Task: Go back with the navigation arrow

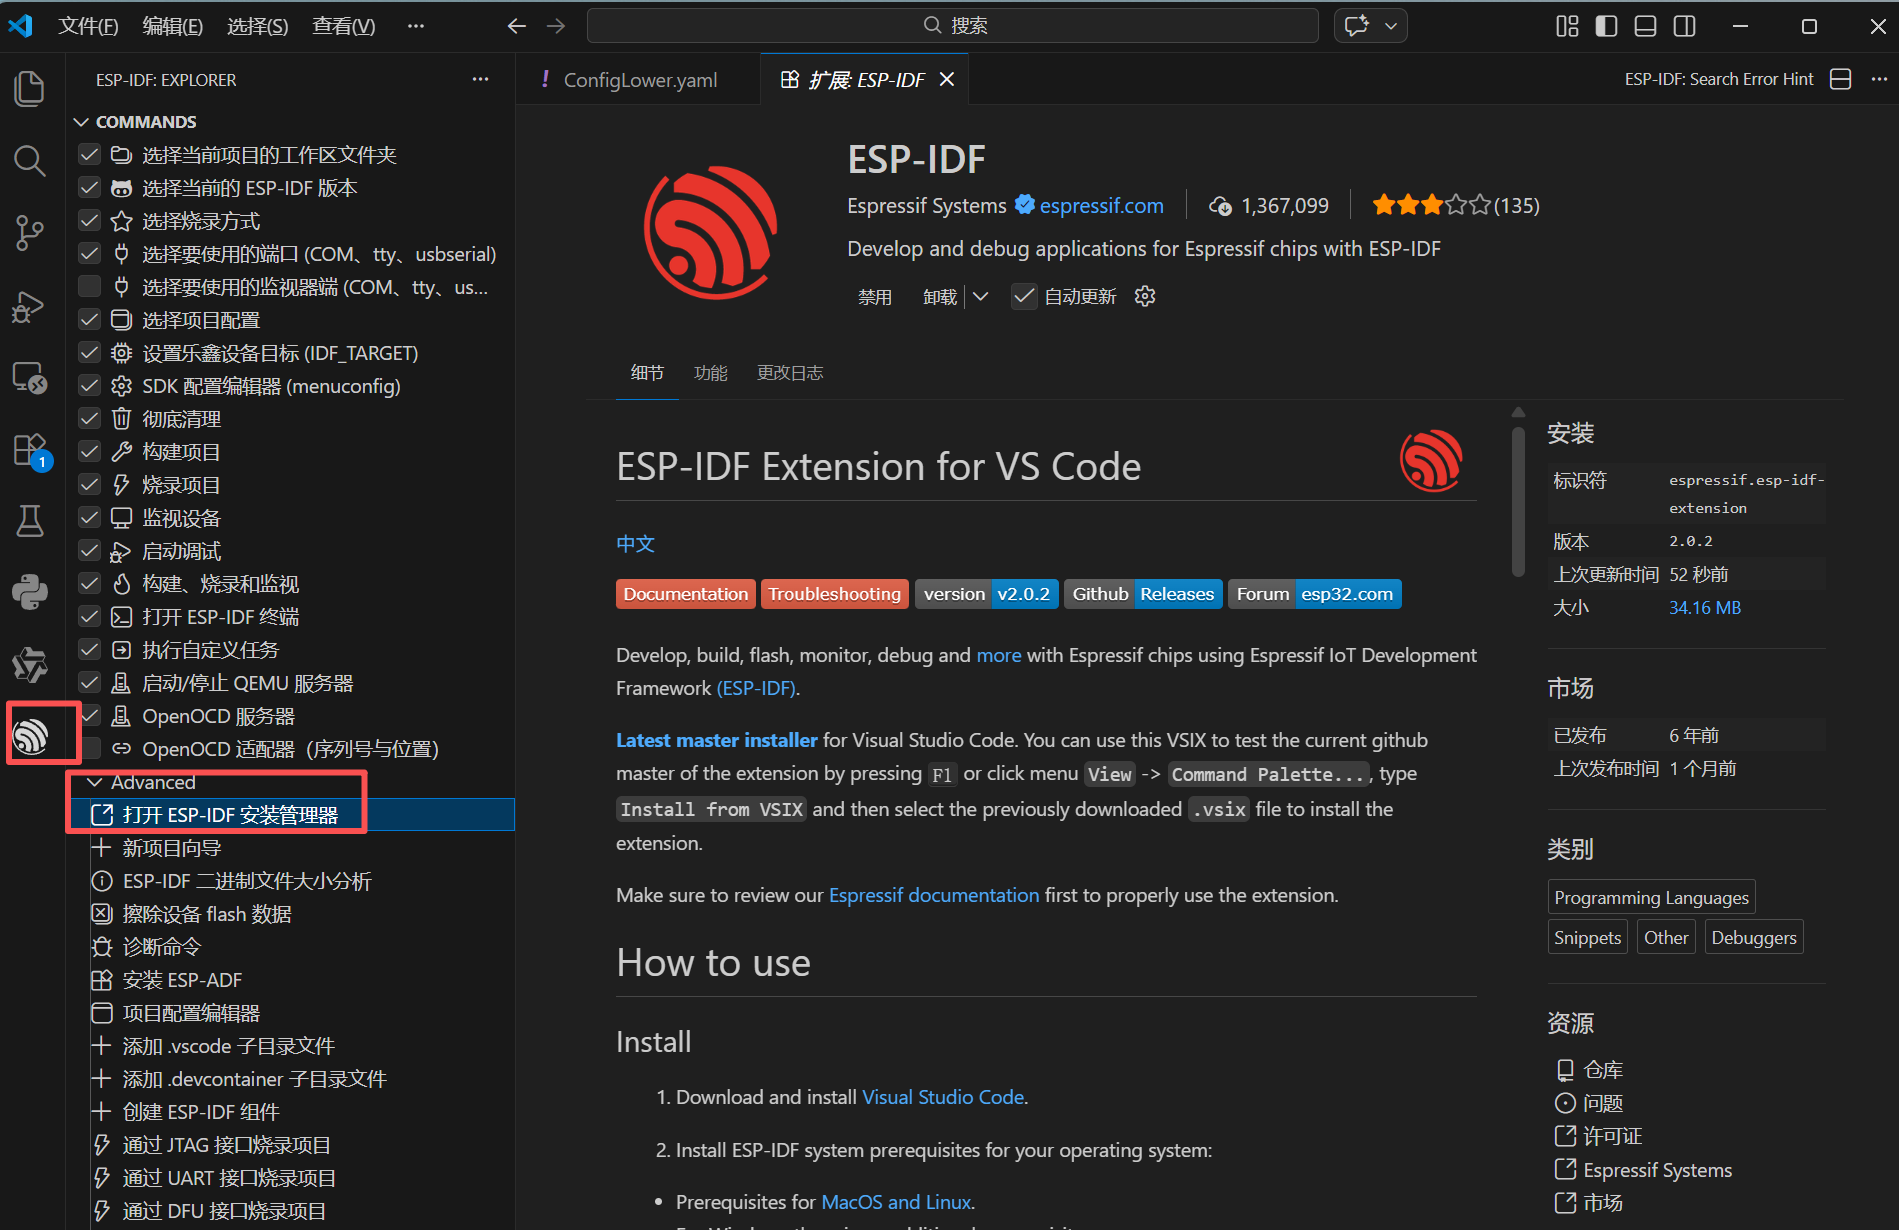Action: [517, 26]
